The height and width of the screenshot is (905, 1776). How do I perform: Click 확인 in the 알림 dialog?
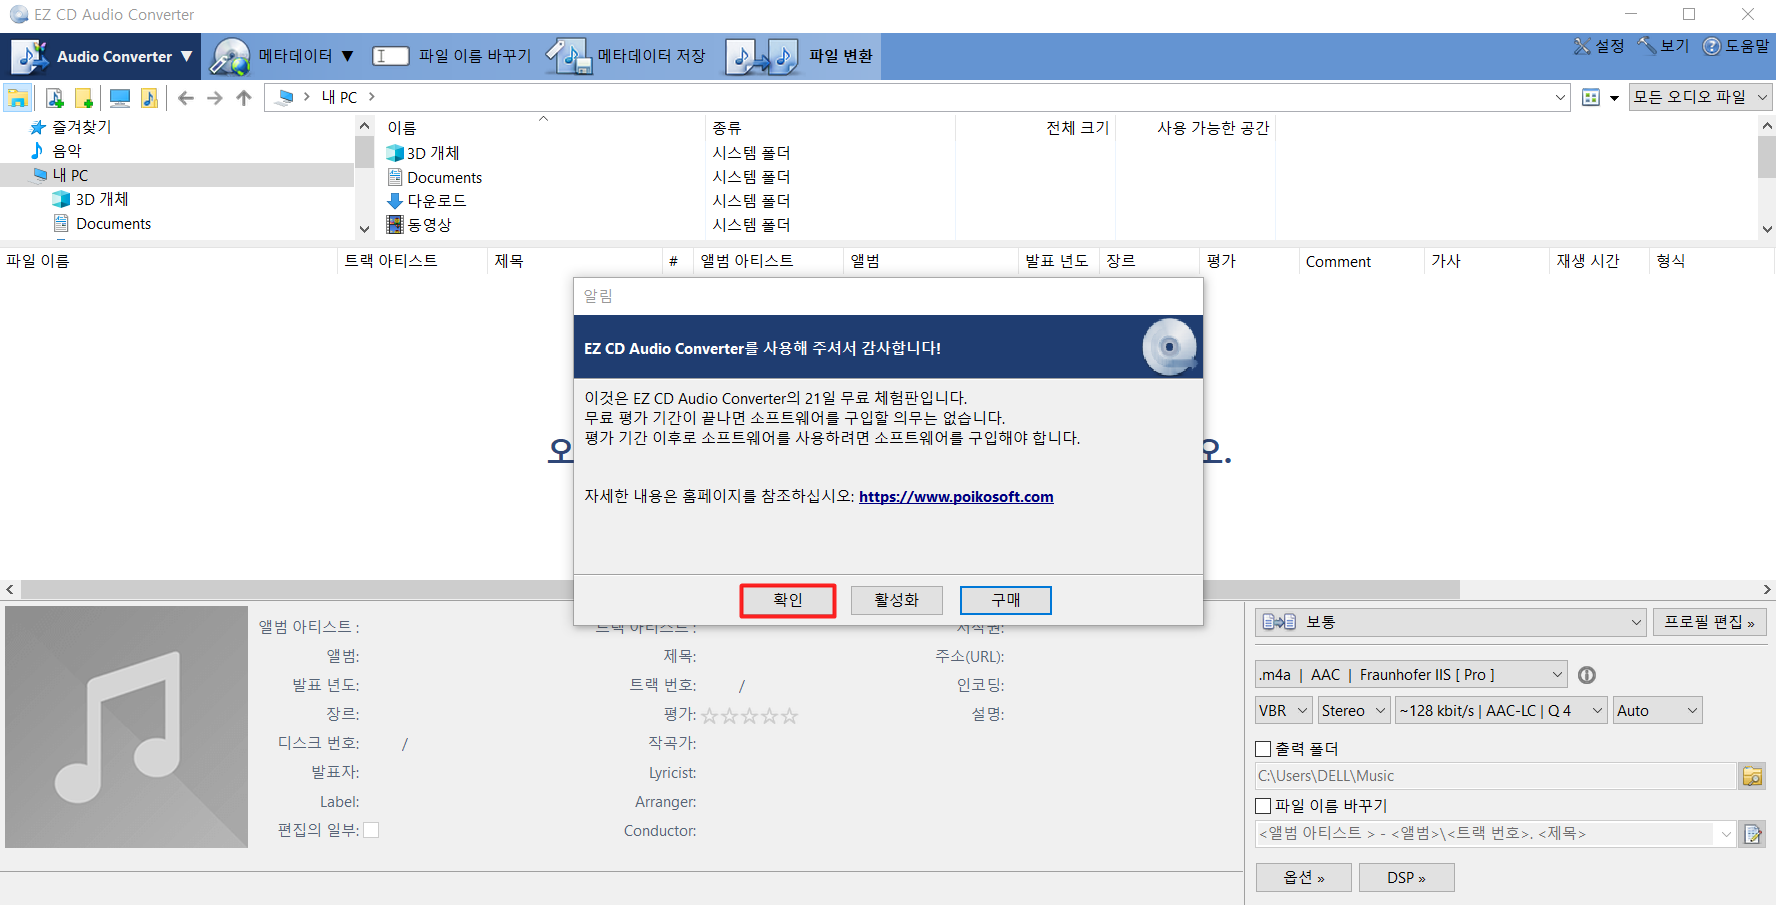788,600
